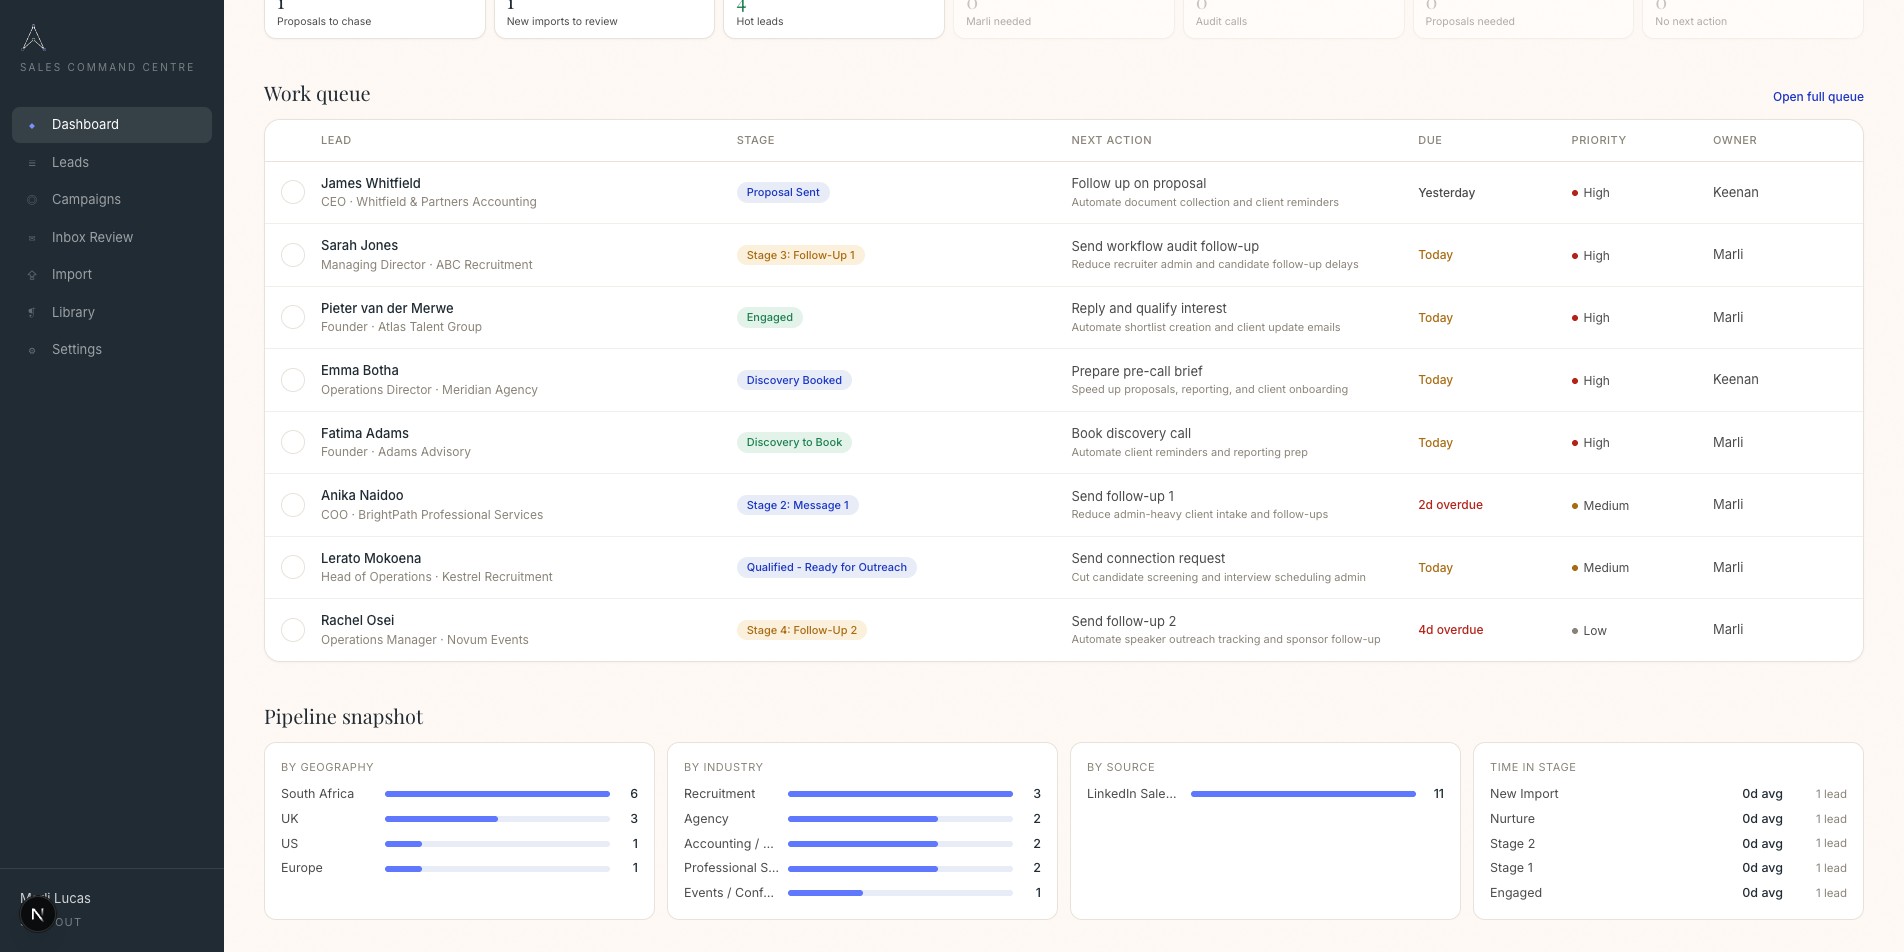Open the Dashboard menu item
The width and height of the screenshot is (1904, 952).
(x=112, y=125)
